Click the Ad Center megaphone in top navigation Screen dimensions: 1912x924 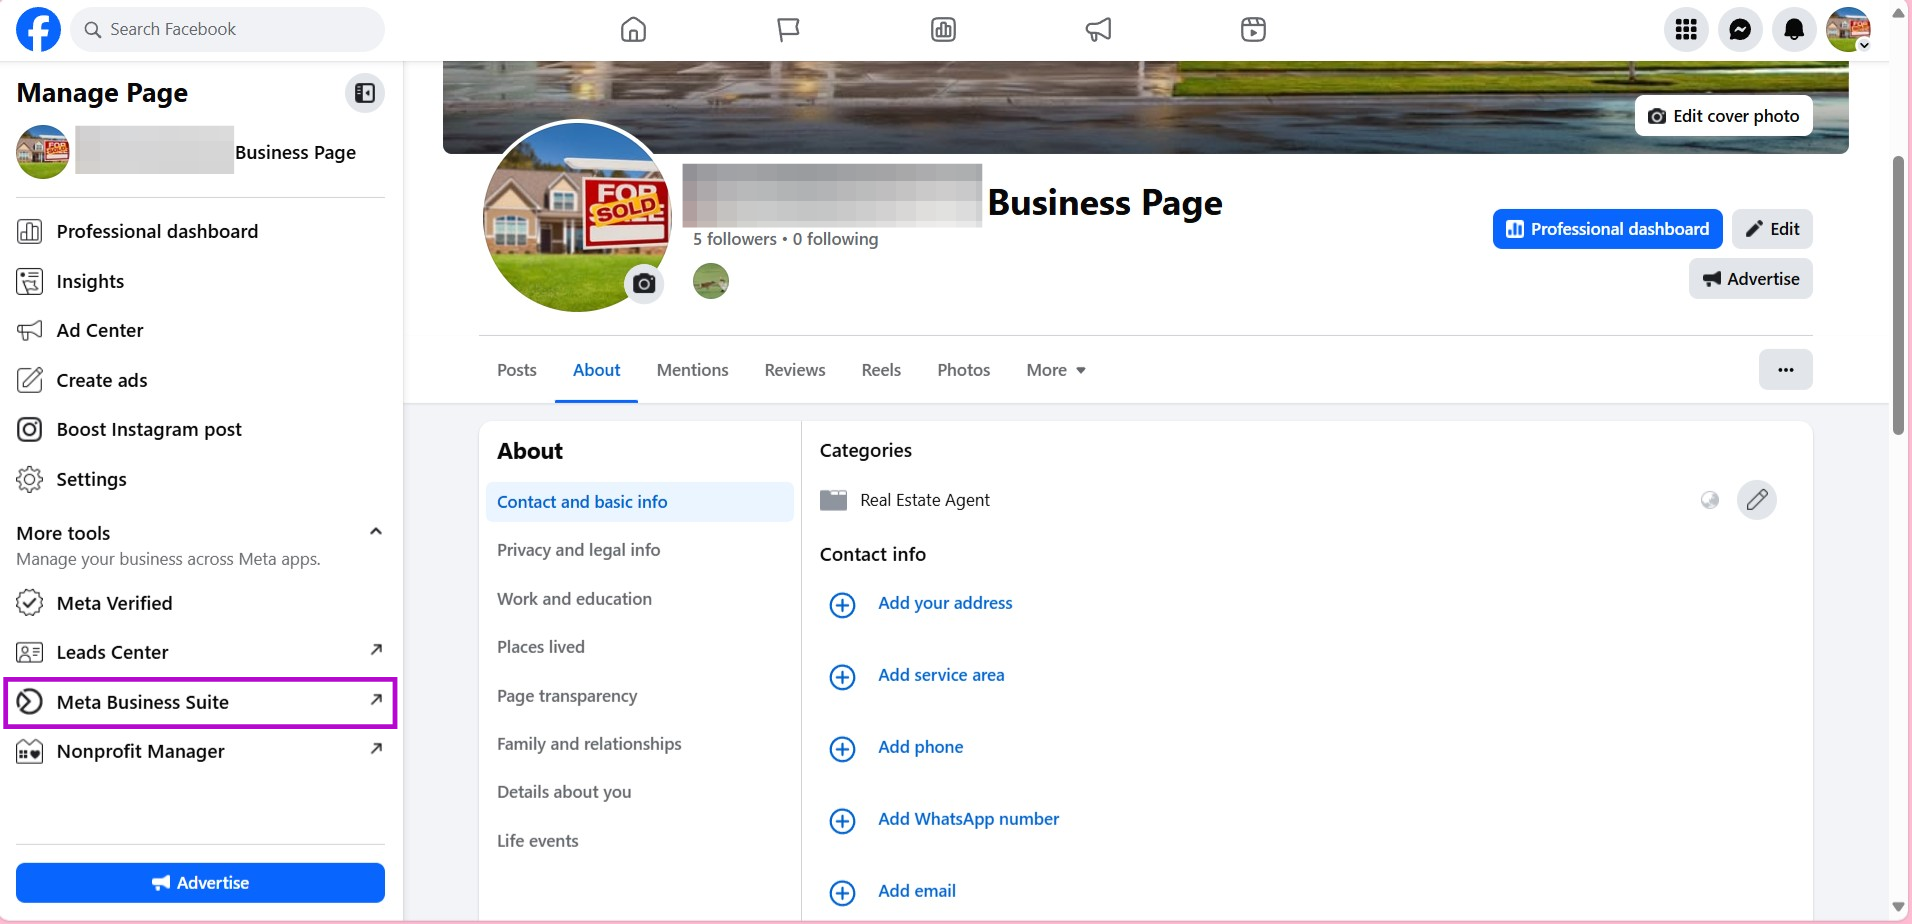point(1098,30)
